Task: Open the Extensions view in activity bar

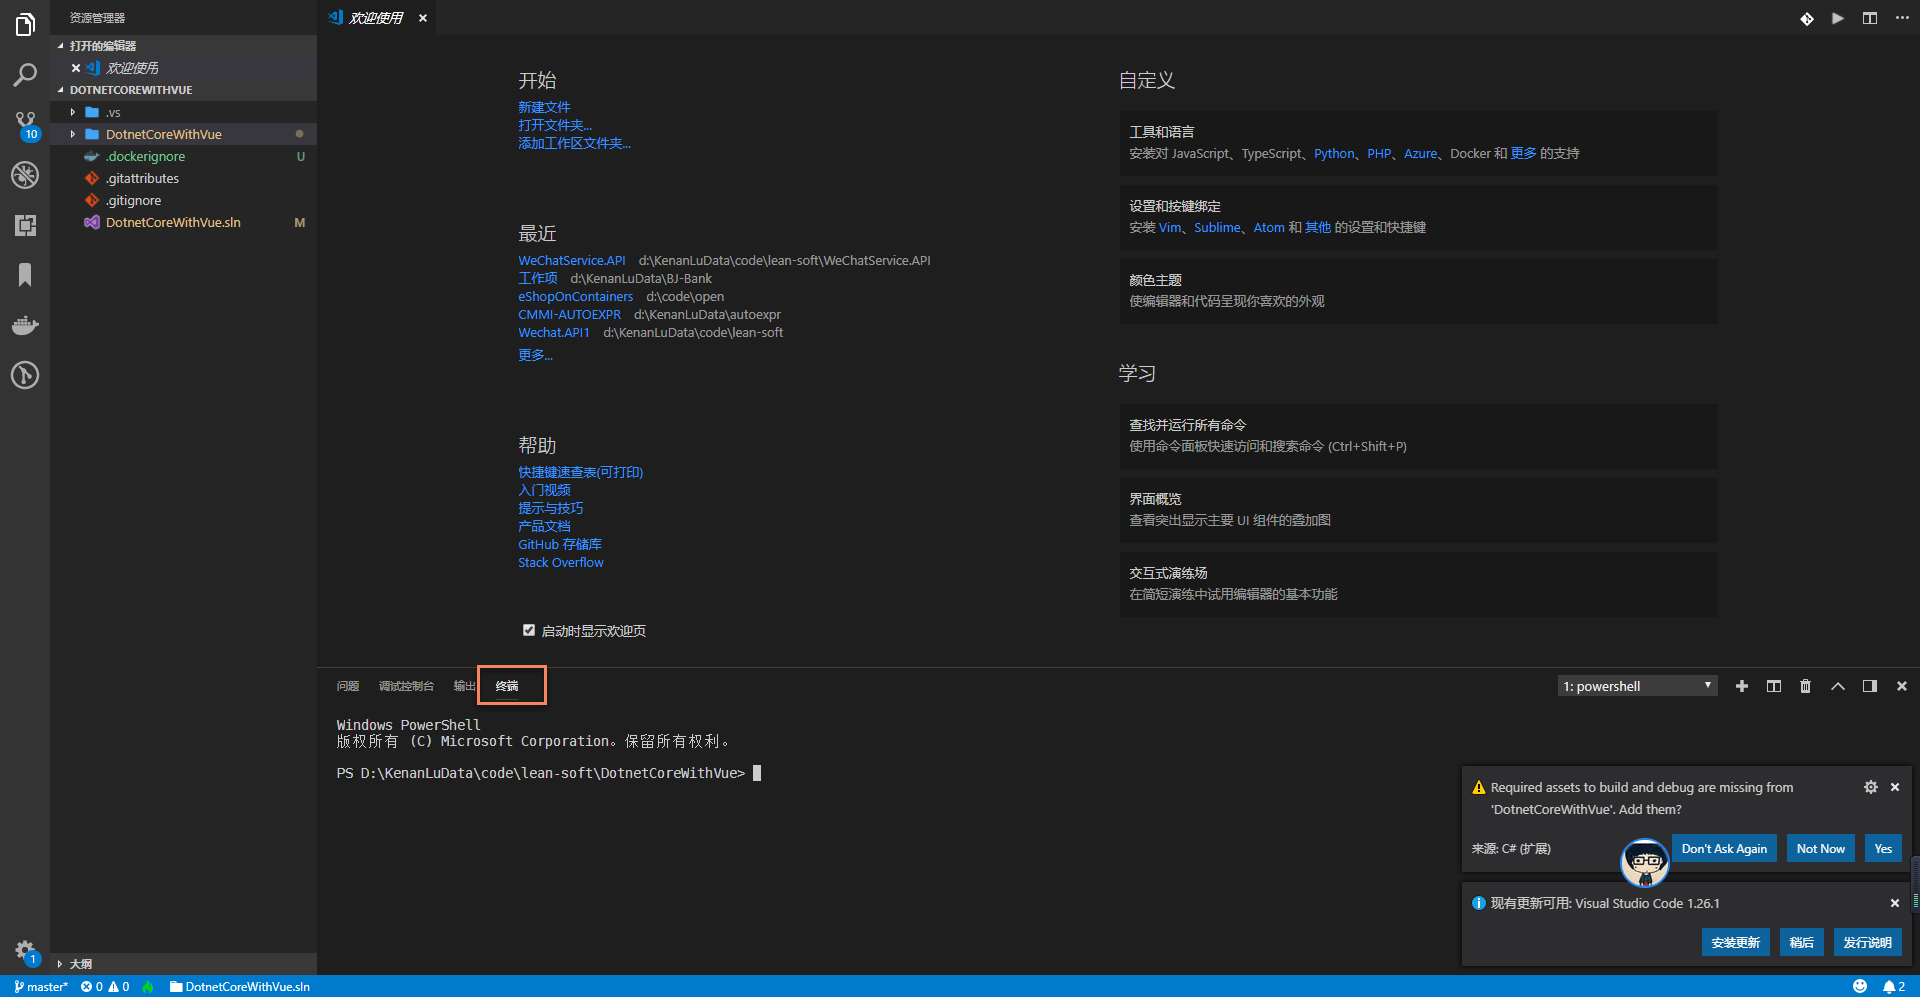Action: [25, 225]
